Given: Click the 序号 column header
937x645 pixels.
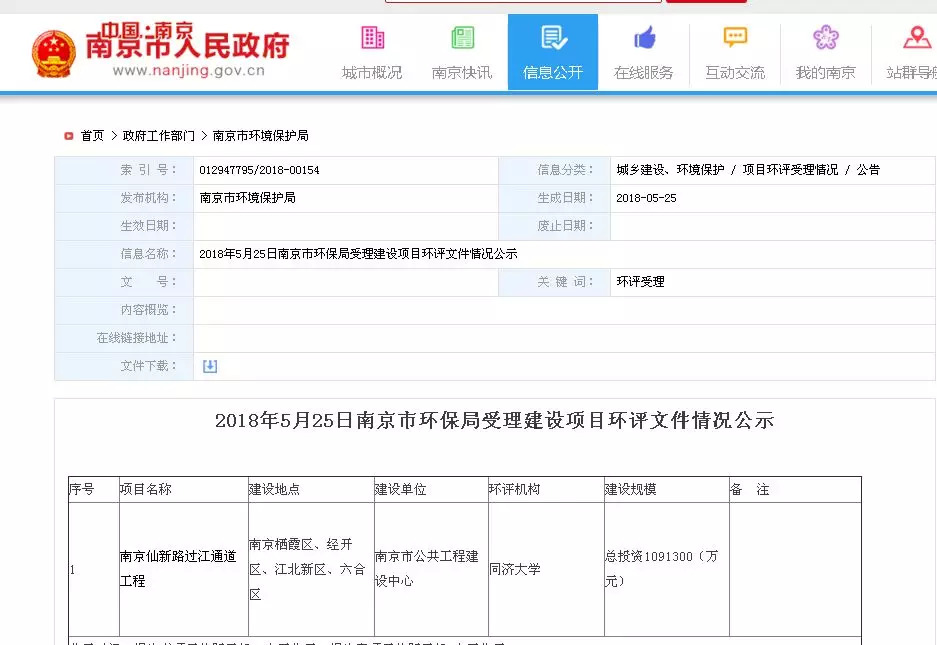Looking at the screenshot, I should (x=82, y=490).
